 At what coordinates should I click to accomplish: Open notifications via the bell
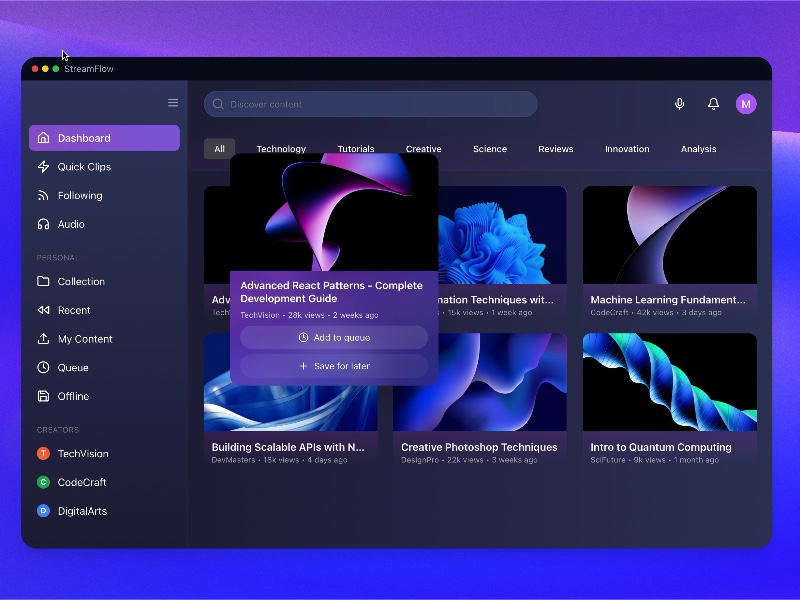click(713, 104)
